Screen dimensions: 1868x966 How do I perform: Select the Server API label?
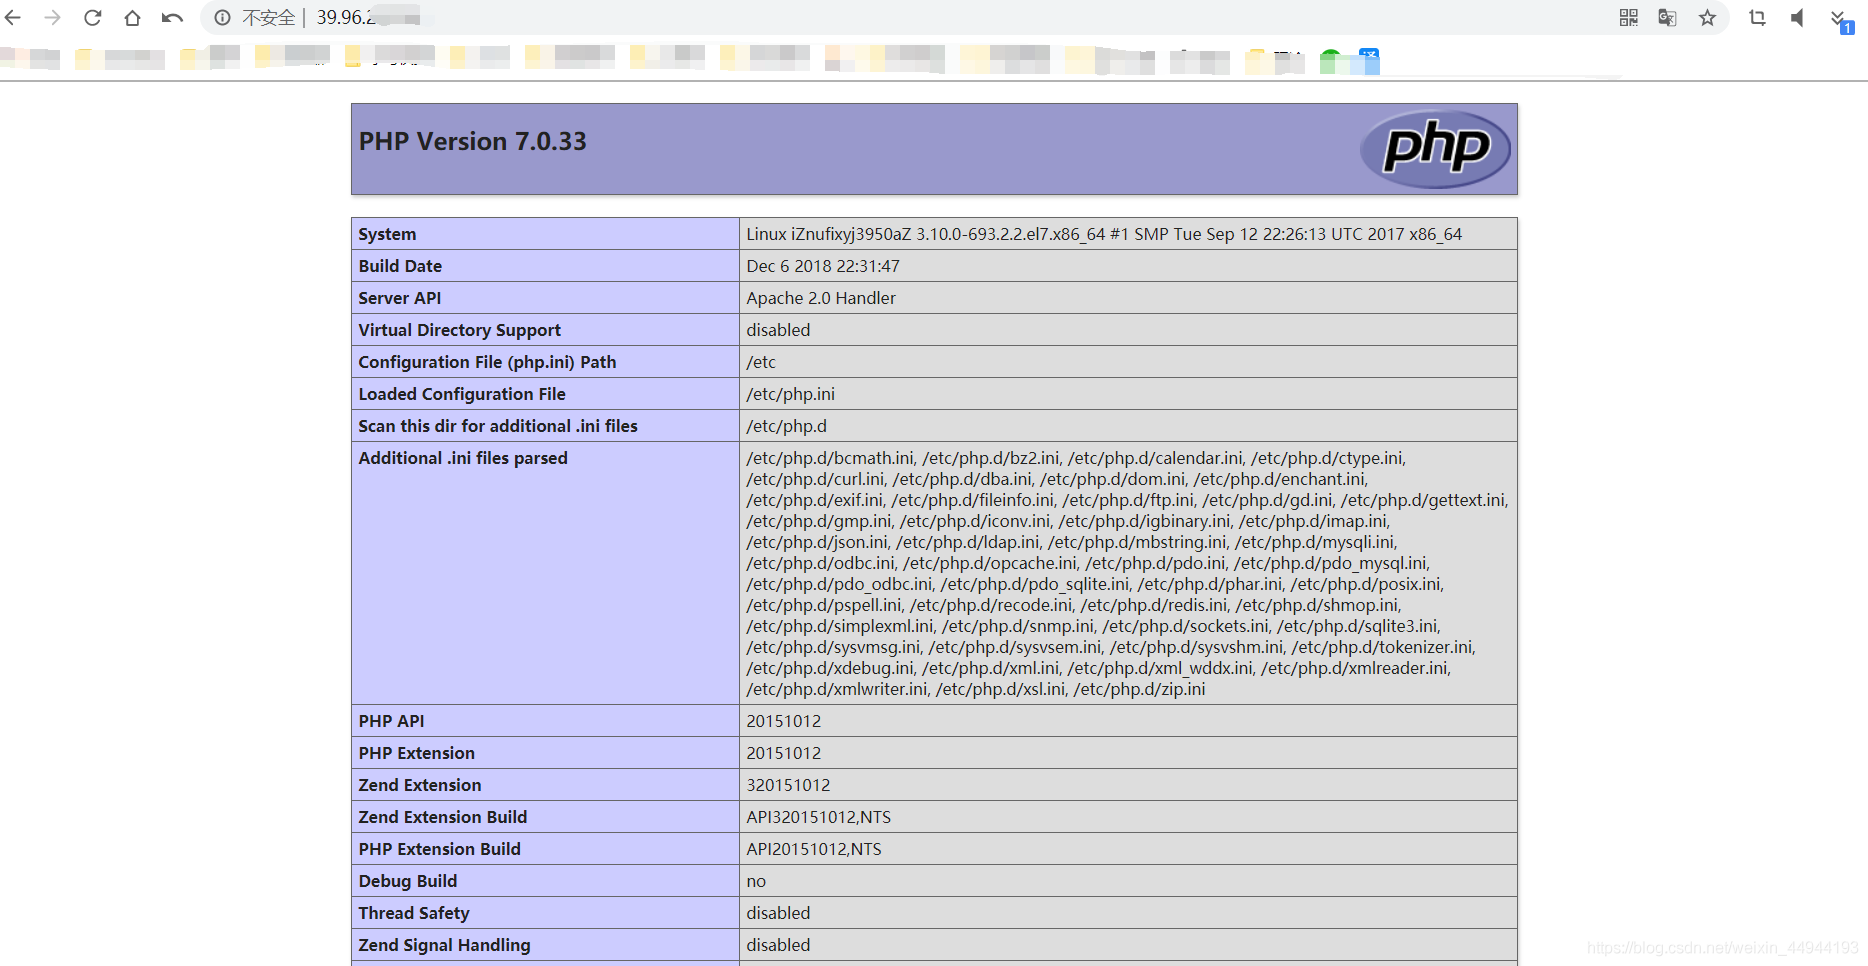(400, 298)
